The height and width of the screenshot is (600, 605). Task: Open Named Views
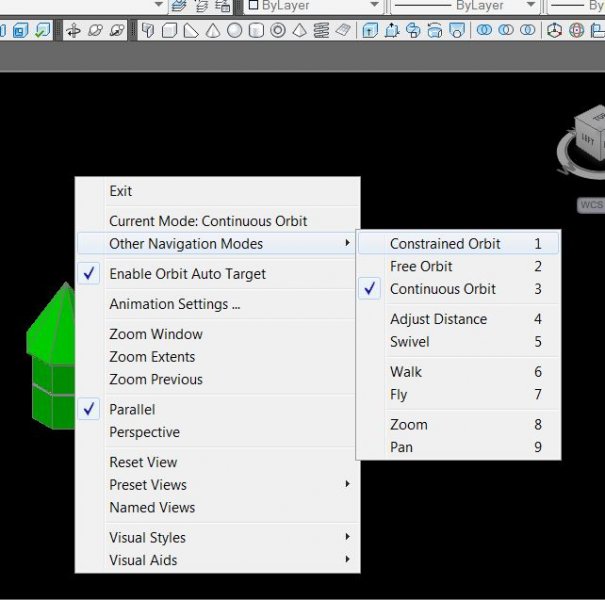click(x=218, y=508)
